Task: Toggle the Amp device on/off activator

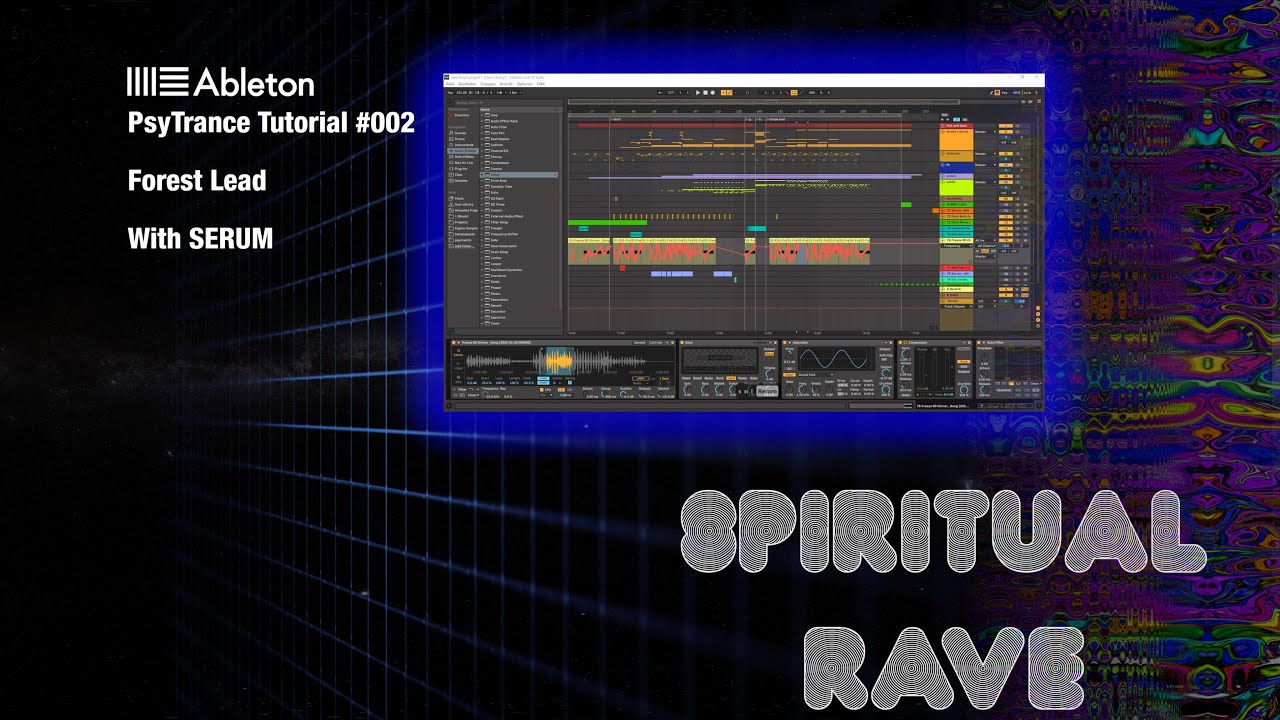Action: click(682, 342)
